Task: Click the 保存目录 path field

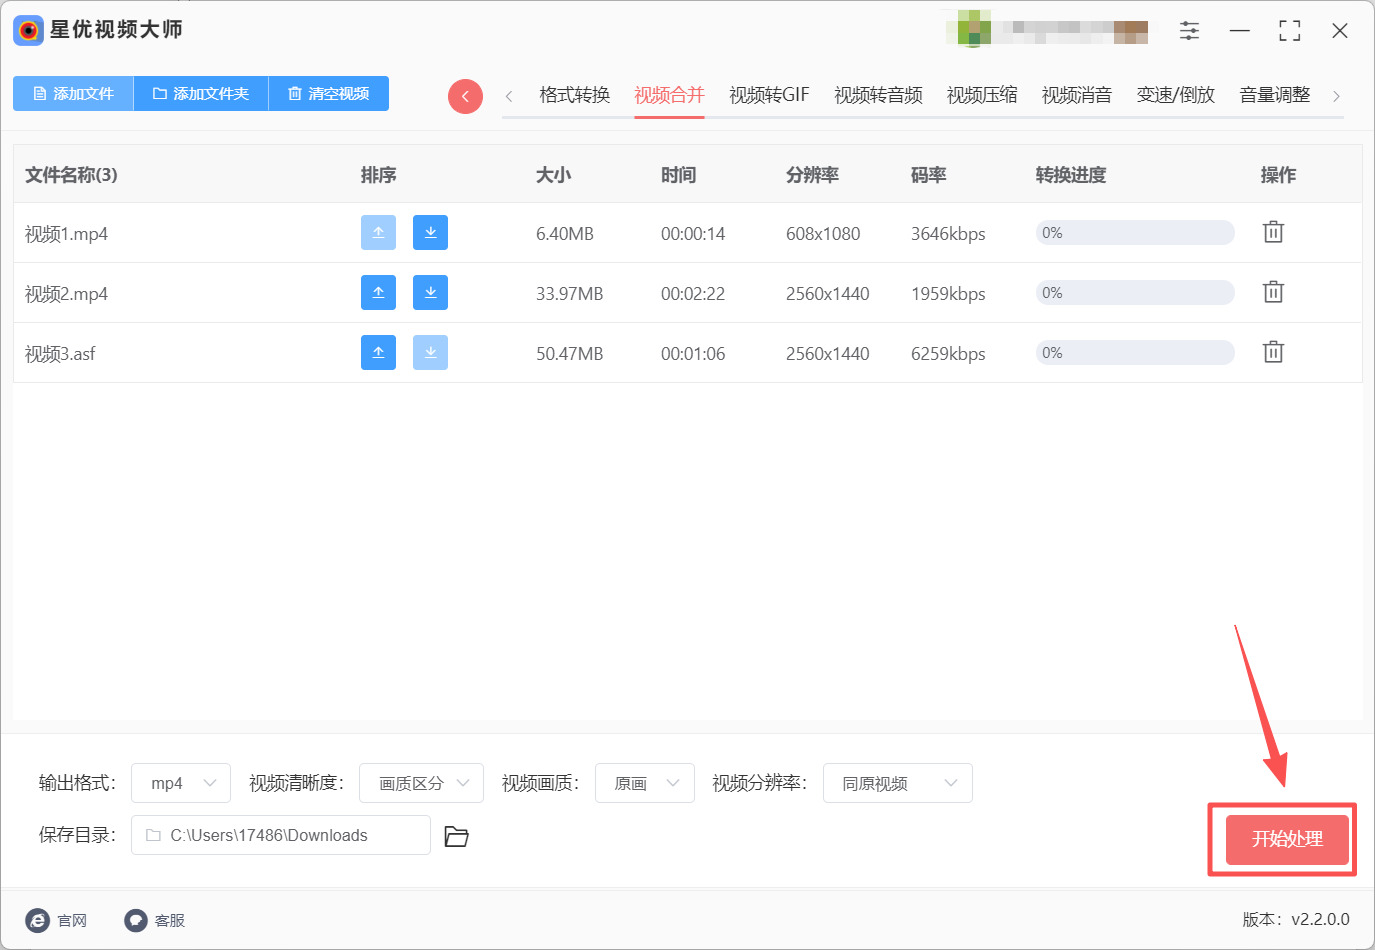Action: pos(281,835)
